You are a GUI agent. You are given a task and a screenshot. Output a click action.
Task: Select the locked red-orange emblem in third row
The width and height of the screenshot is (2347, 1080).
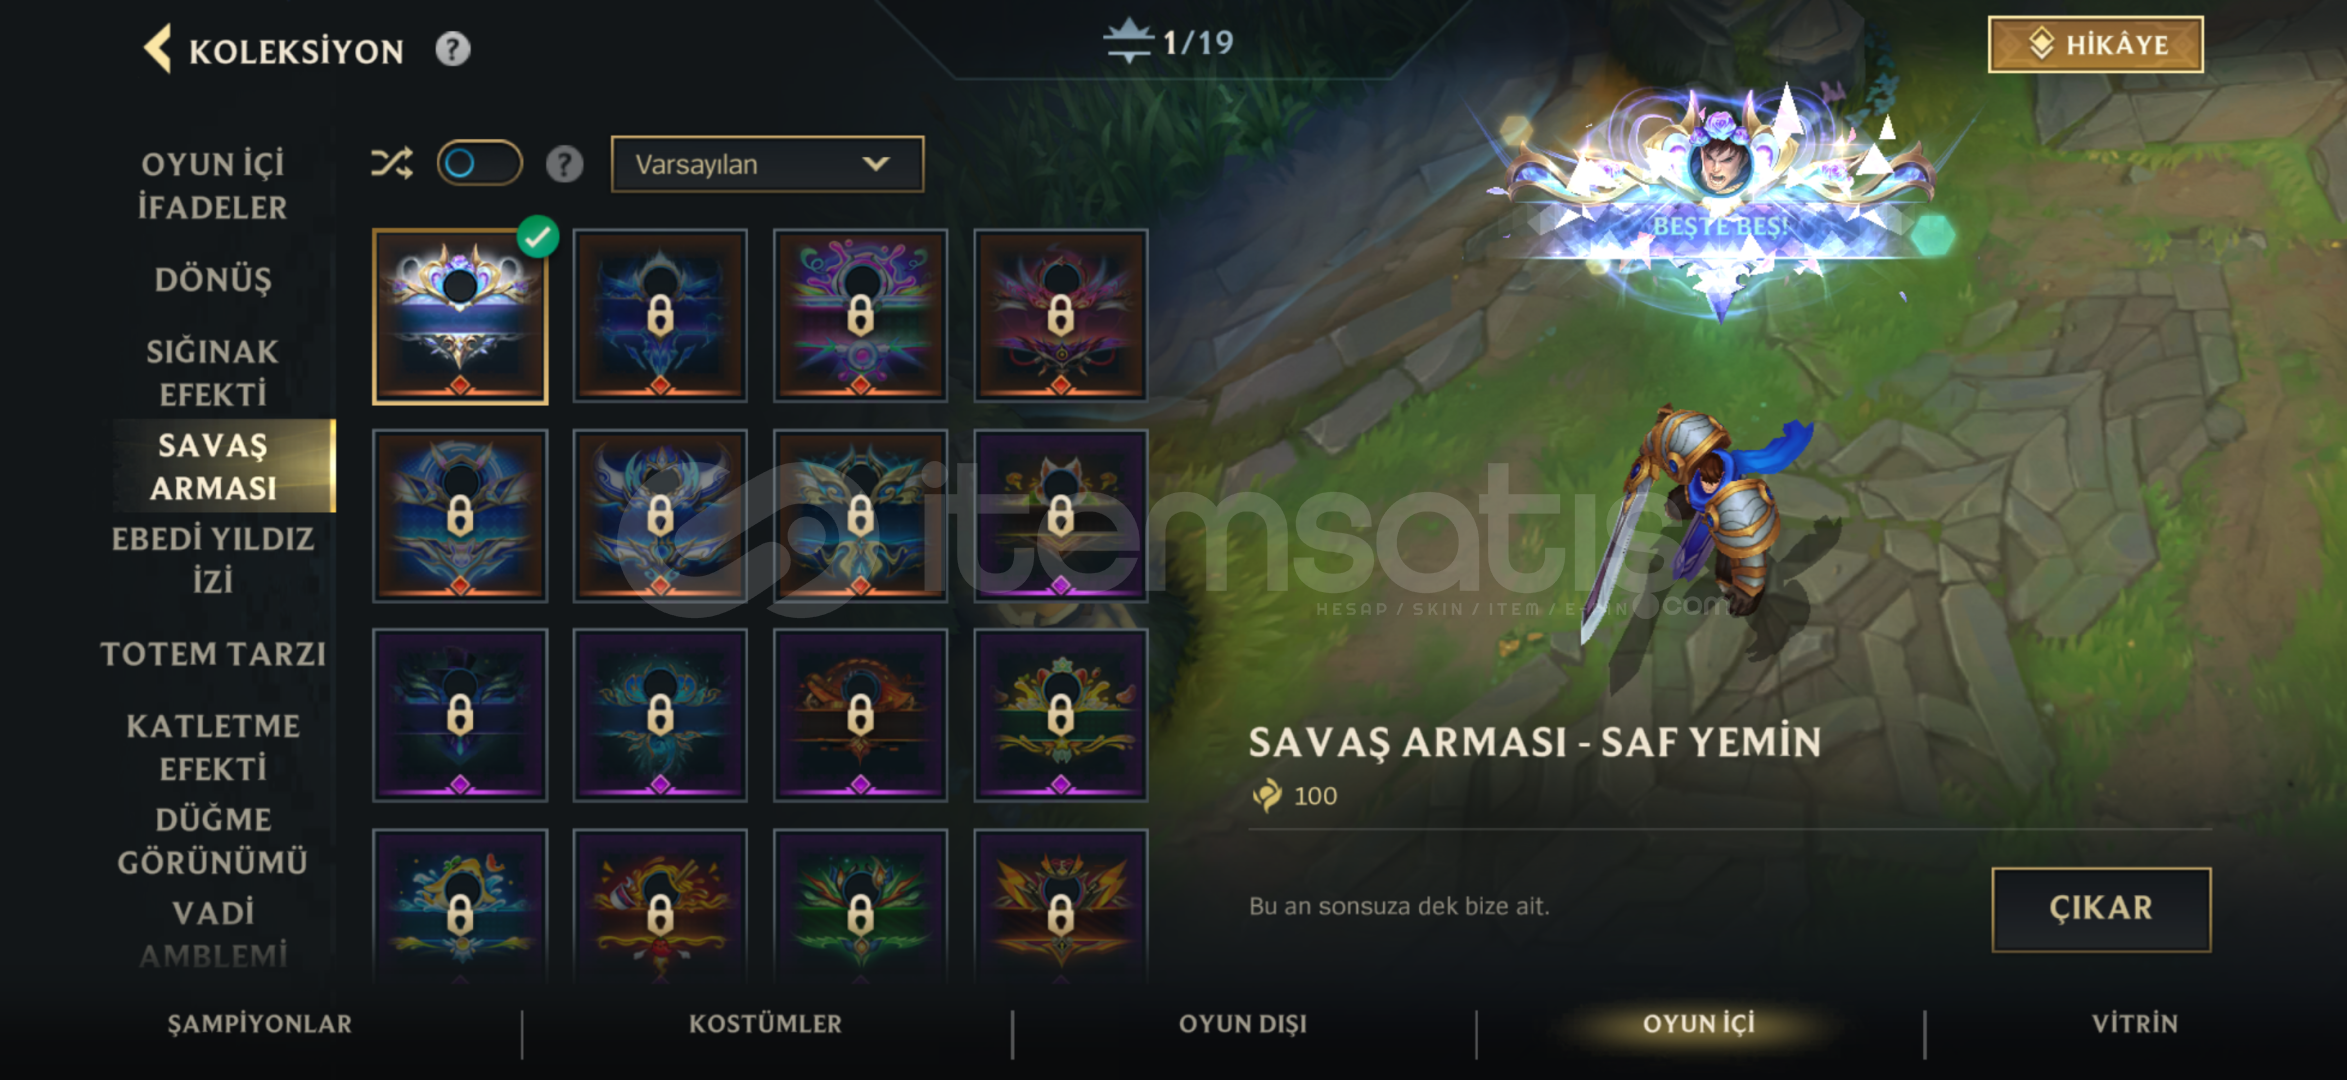pos(860,716)
